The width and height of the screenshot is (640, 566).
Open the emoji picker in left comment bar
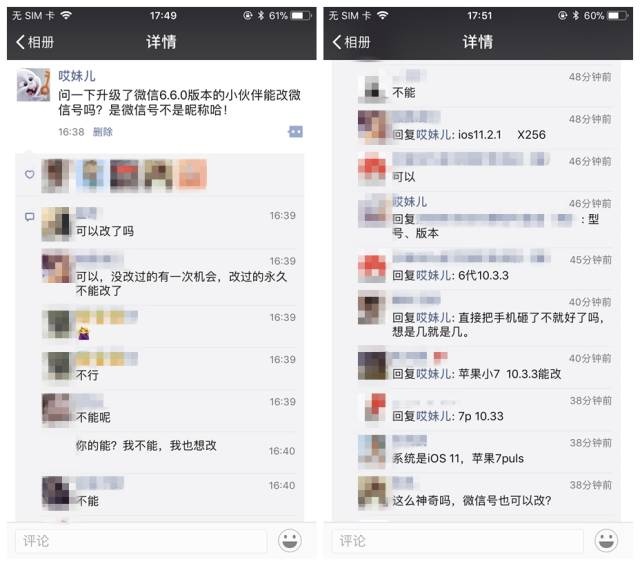[x=290, y=541]
